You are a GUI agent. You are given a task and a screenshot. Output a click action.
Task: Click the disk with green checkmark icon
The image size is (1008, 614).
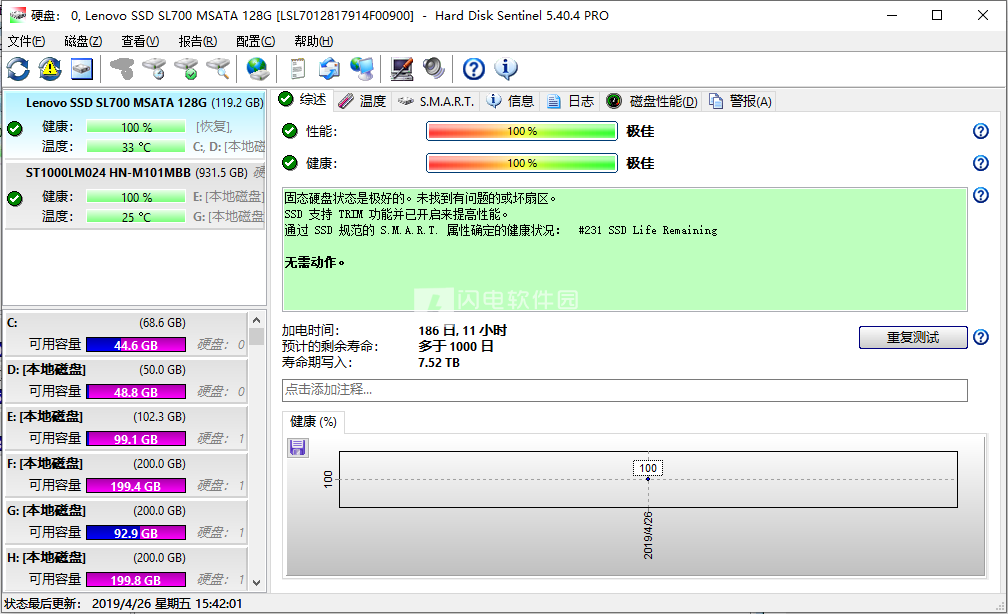186,69
